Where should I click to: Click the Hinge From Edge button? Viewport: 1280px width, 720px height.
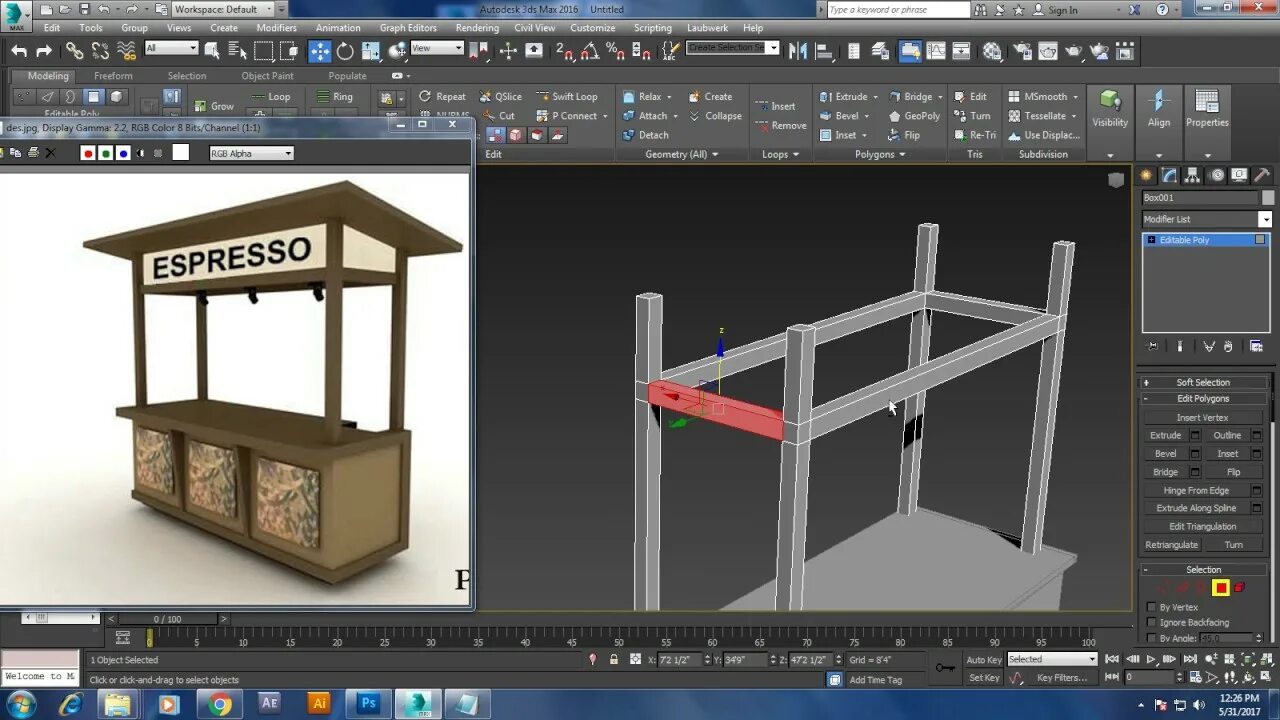pyautogui.click(x=1196, y=490)
